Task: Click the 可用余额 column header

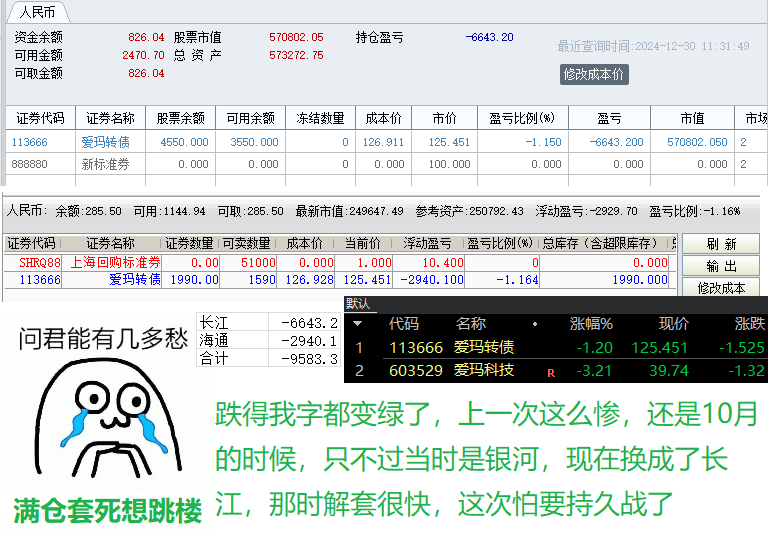Action: 250,118
